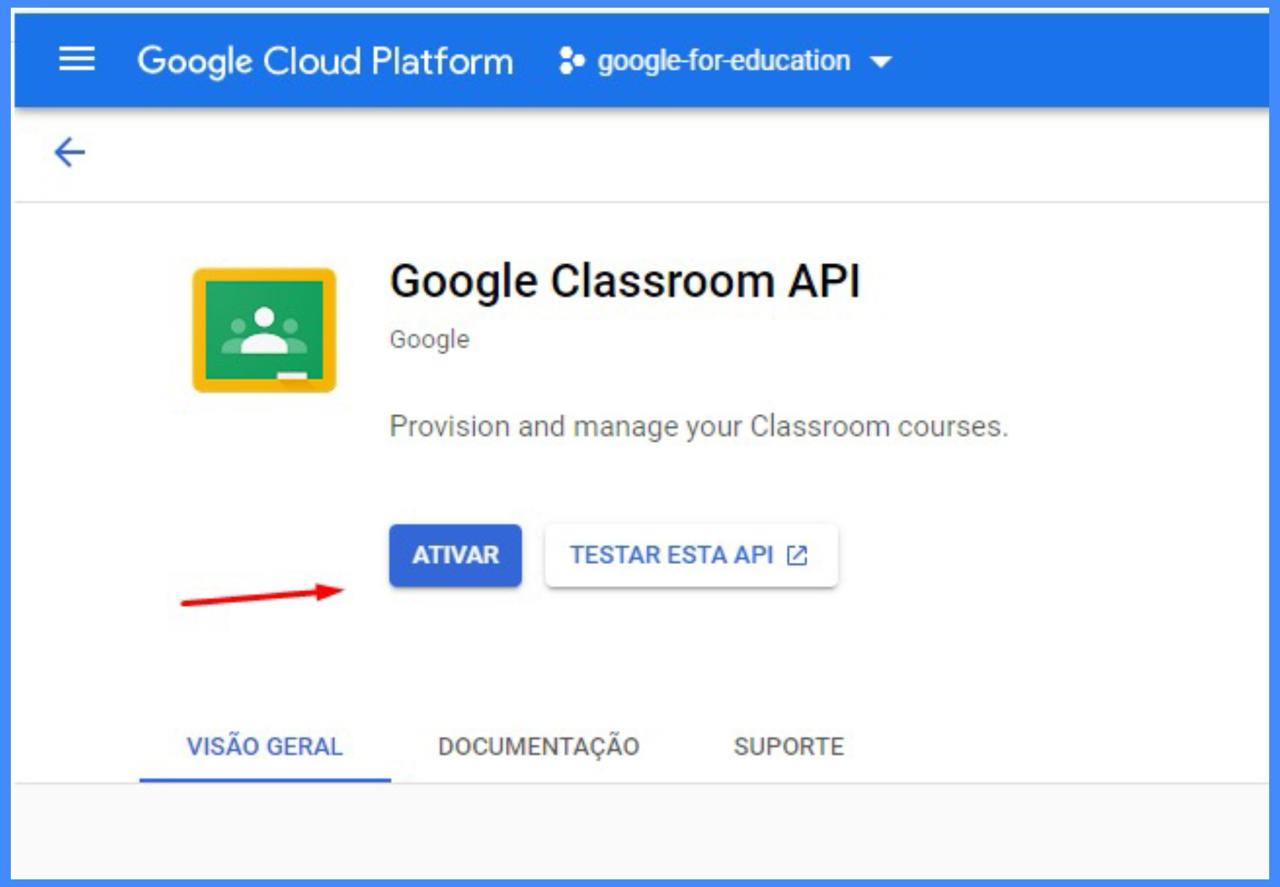Image resolution: width=1280 pixels, height=887 pixels.
Task: Expand the google-for-education project dropdown arrow
Action: 880,62
